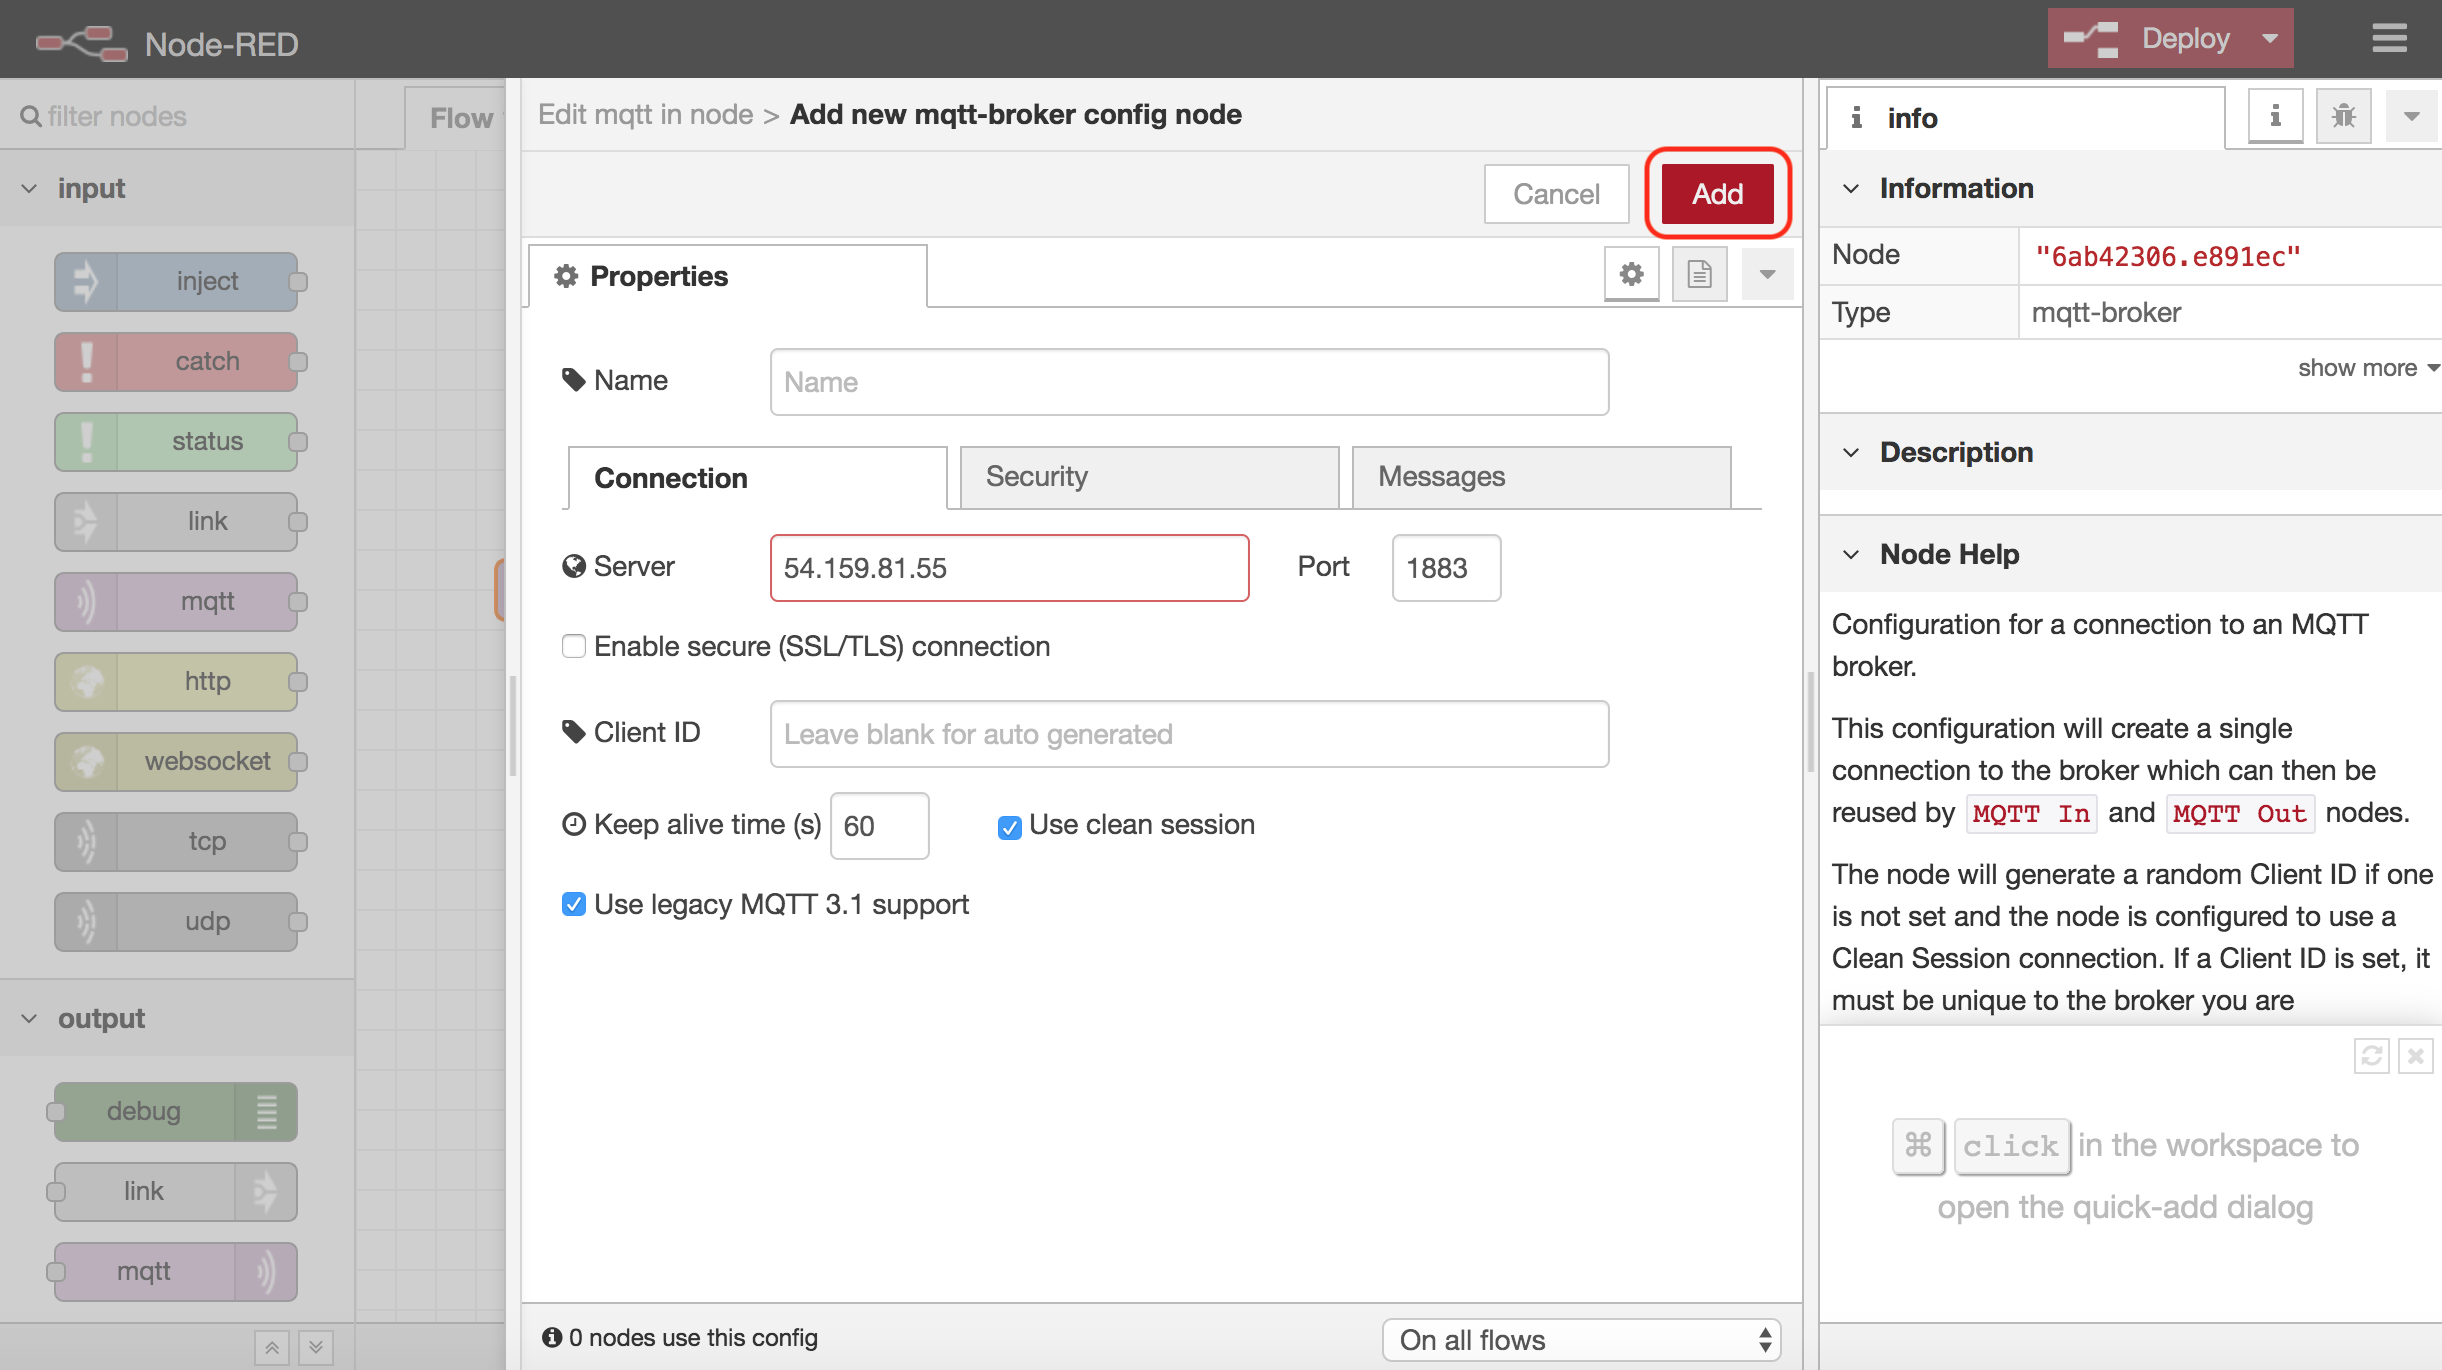Click the Keep alive time field
Viewport: 2442px width, 1370px height.
coord(879,826)
